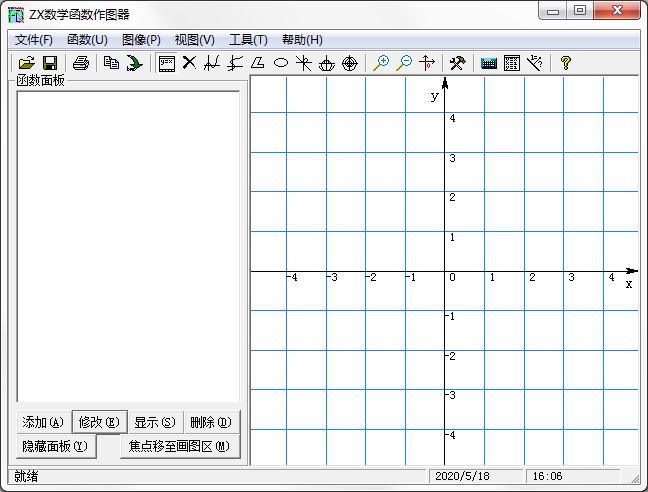Select the curve with vertical lines icon

212,63
